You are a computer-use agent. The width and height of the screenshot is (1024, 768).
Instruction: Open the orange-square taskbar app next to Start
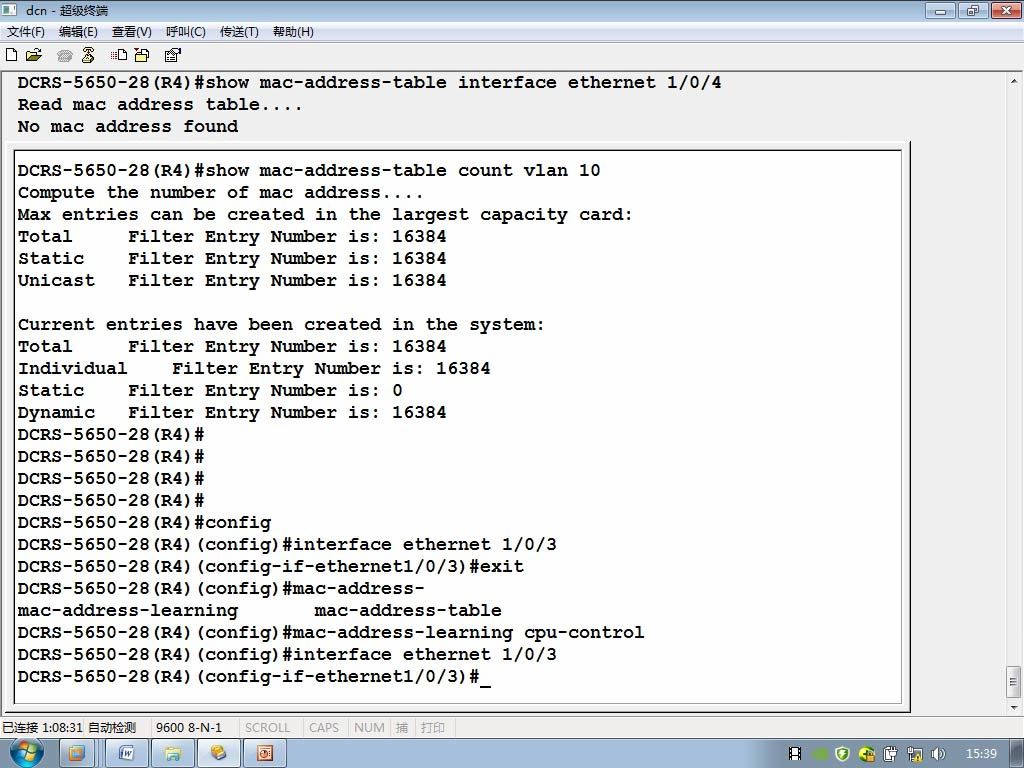tap(77, 754)
